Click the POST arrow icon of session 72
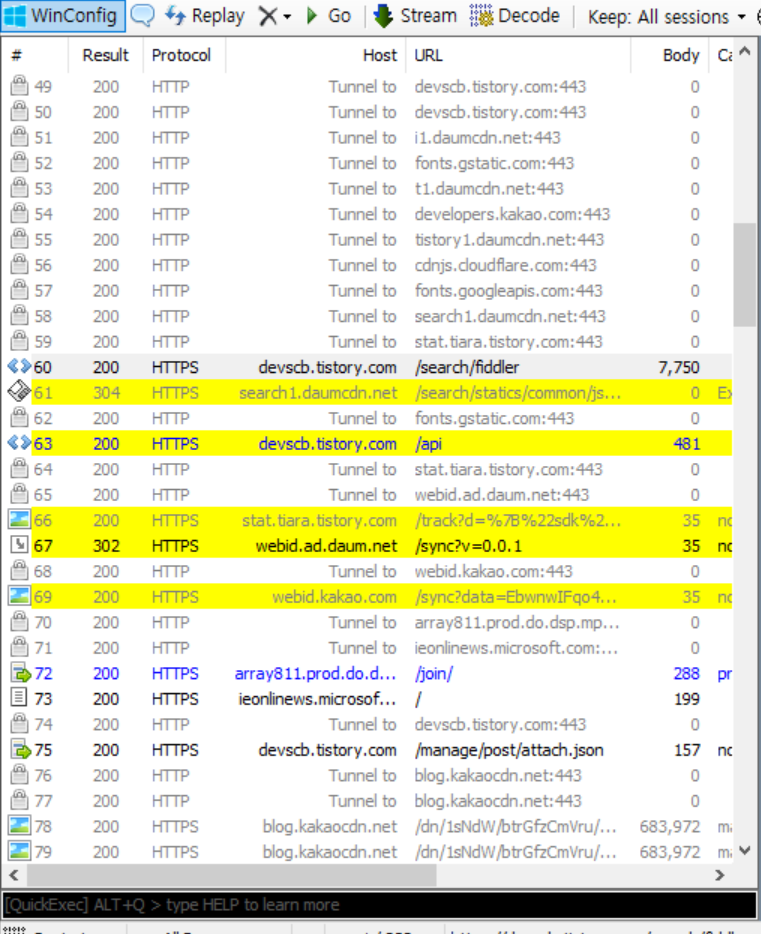761x934 pixels. tap(20, 673)
